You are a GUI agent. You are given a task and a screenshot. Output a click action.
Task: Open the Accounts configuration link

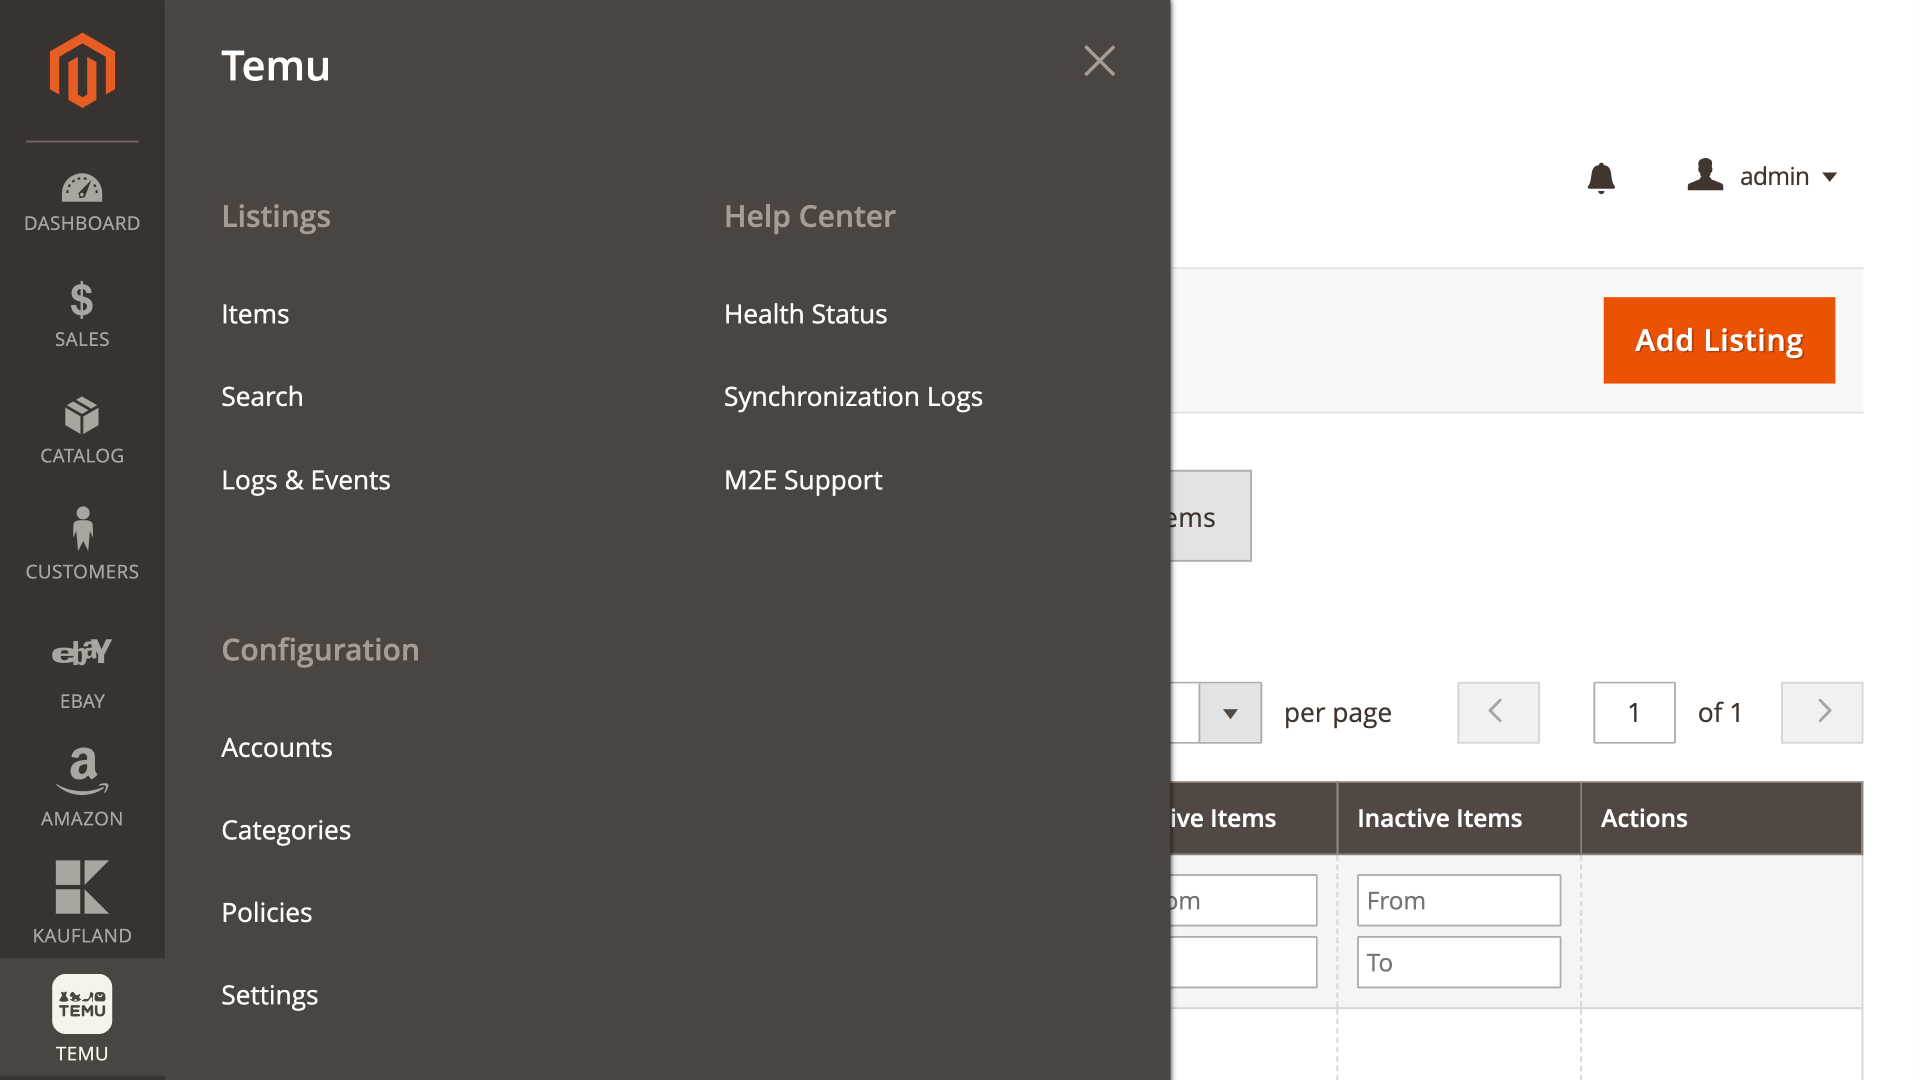click(276, 748)
